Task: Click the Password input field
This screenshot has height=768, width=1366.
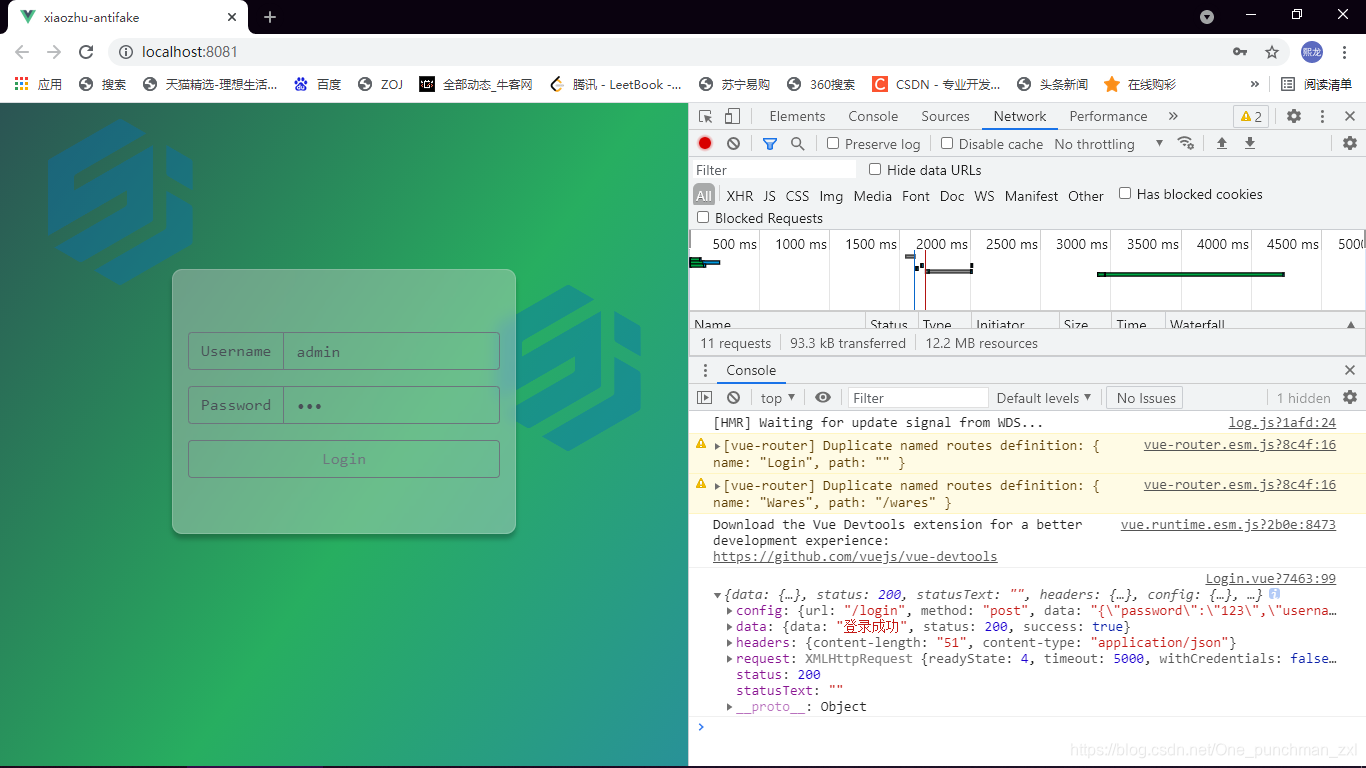Action: [392, 405]
